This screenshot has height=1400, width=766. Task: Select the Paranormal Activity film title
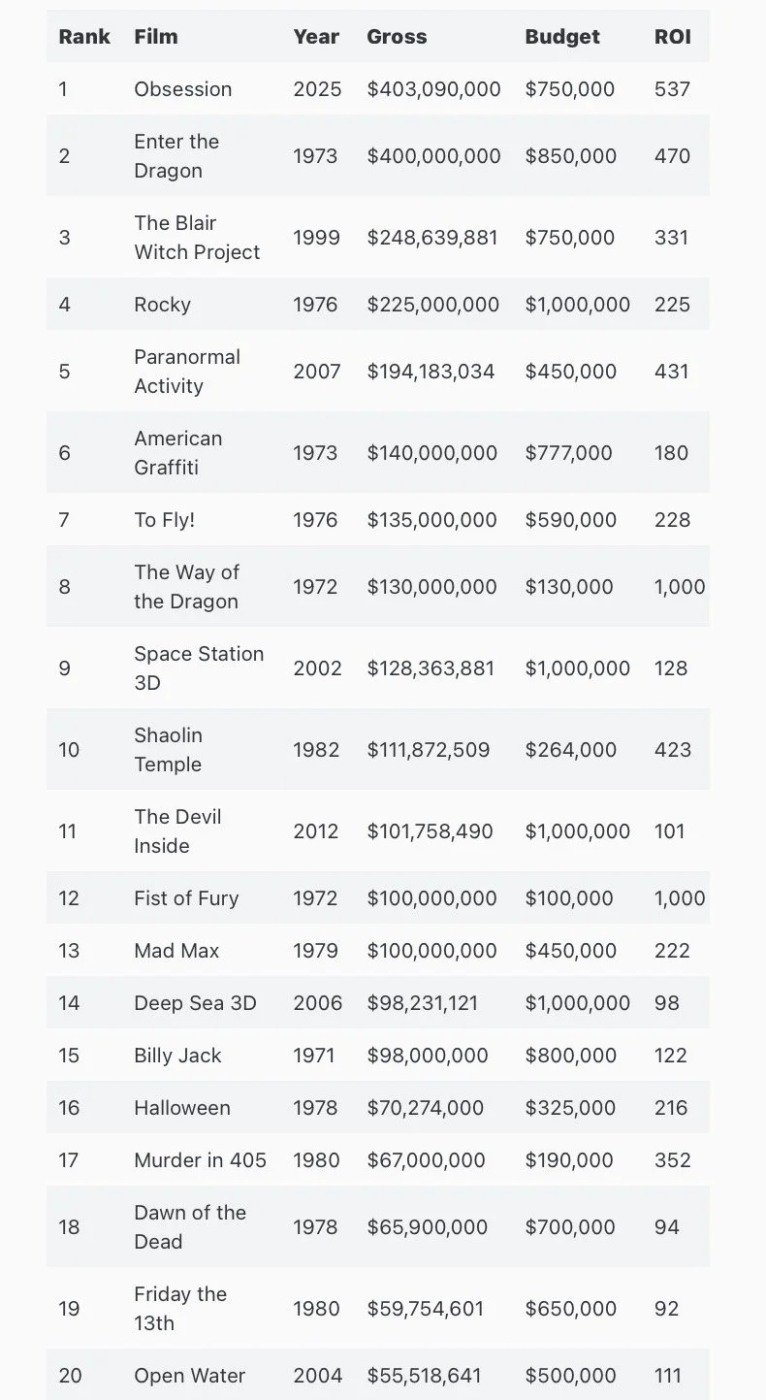(x=187, y=372)
